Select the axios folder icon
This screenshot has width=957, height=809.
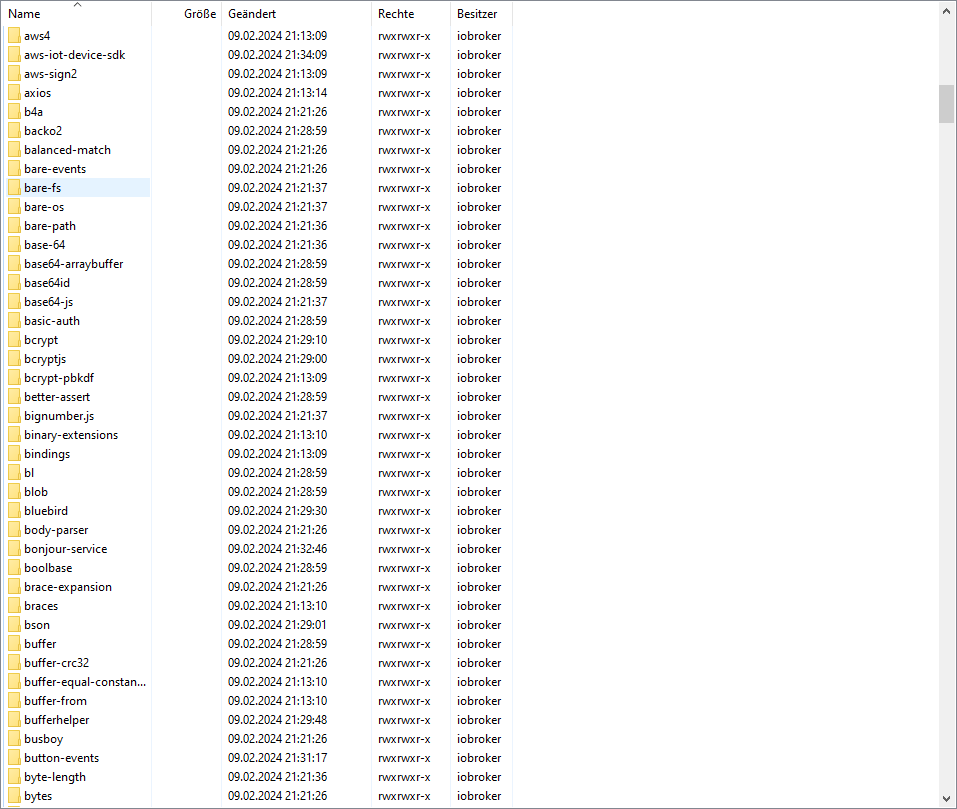pyautogui.click(x=15, y=93)
